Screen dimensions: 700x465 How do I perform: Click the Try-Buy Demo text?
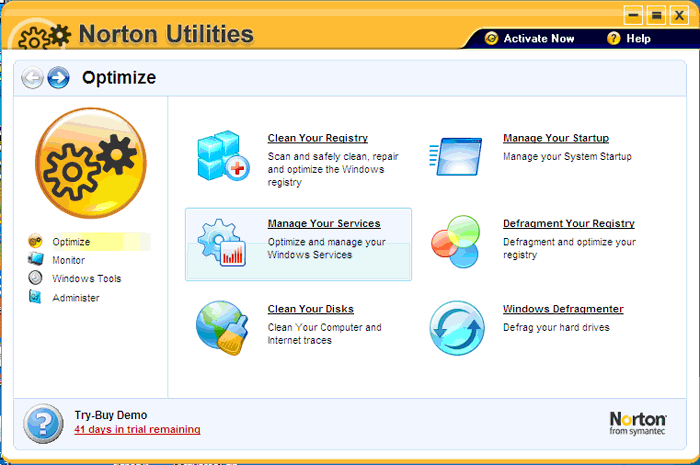[x=111, y=415]
